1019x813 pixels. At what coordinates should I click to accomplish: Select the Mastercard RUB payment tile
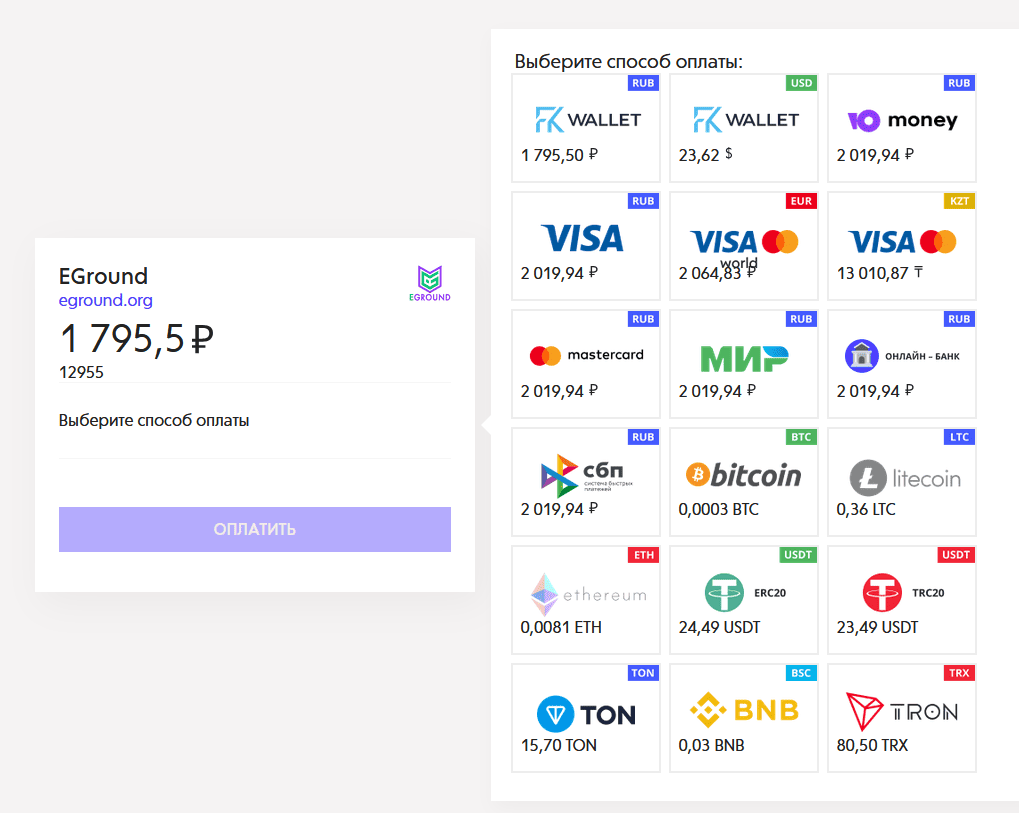tap(586, 364)
